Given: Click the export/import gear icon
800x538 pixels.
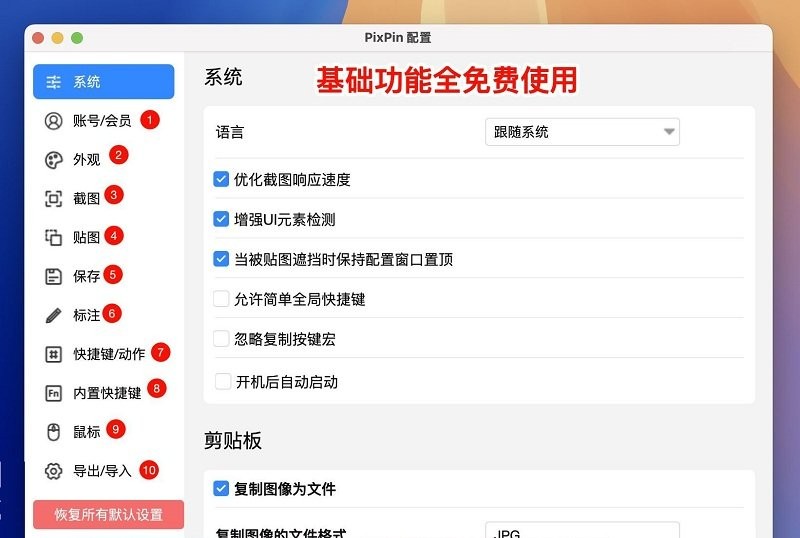Looking at the screenshot, I should [x=54, y=471].
